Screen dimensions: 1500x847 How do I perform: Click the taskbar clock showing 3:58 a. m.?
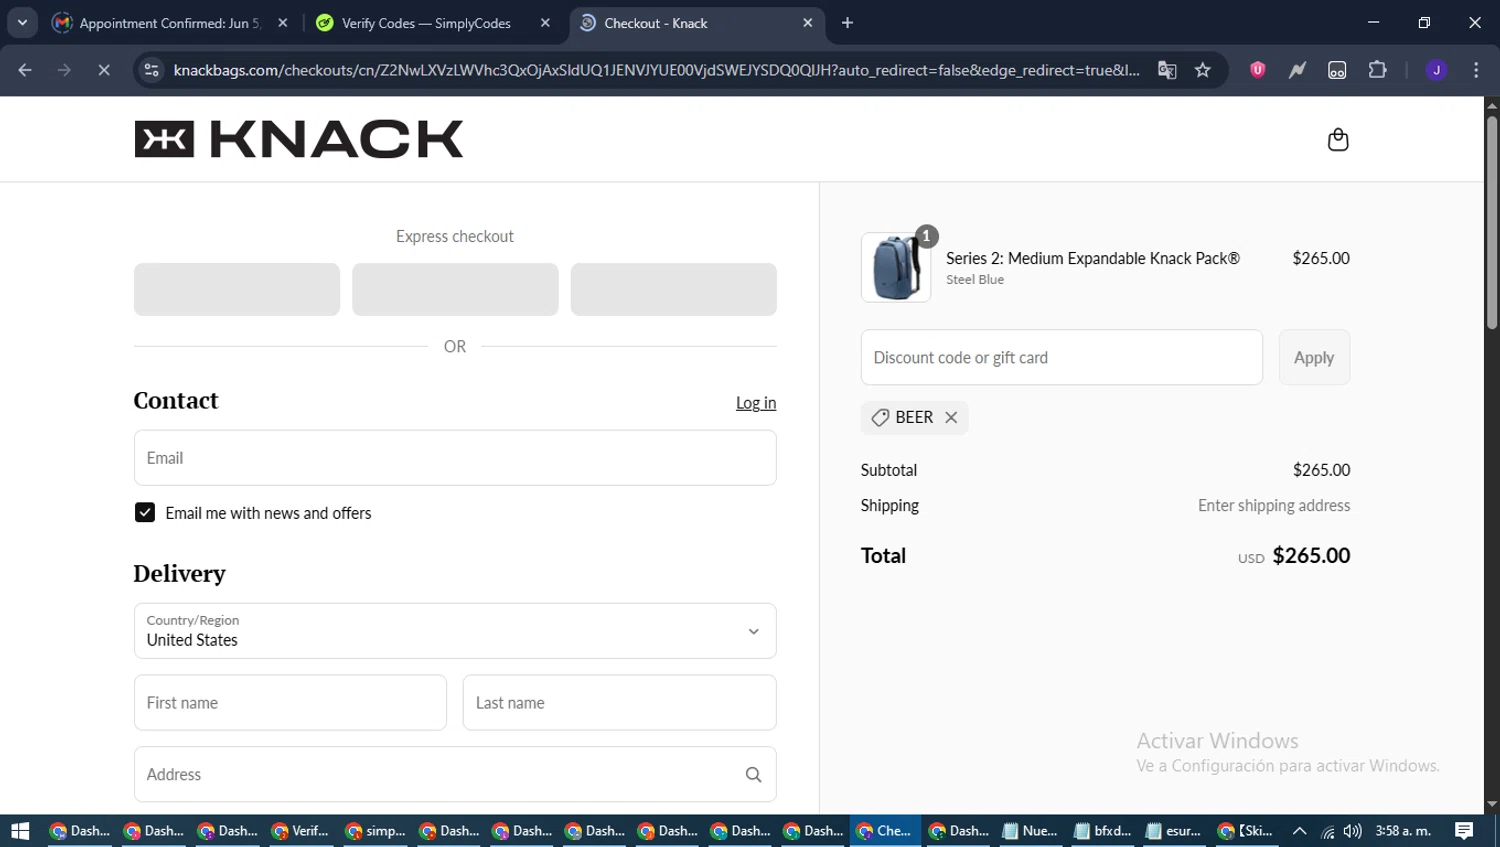[1403, 831]
